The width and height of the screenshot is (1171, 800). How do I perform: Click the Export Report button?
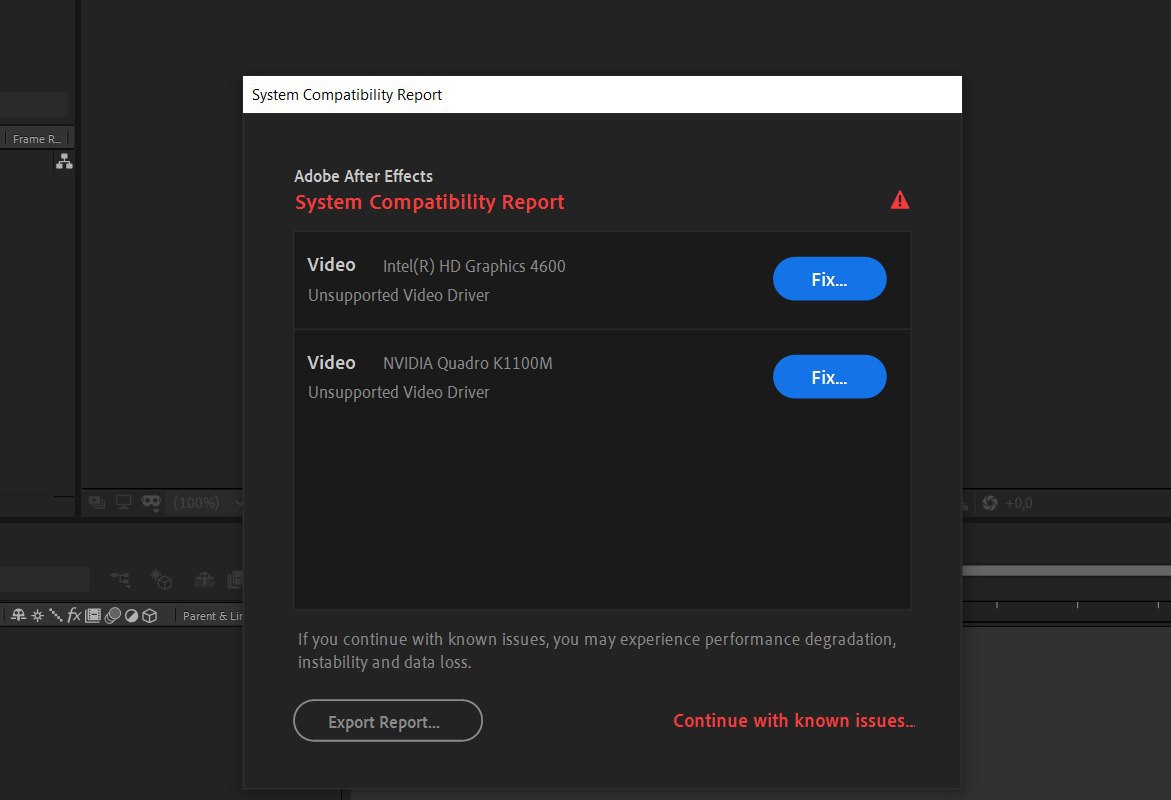[388, 721]
